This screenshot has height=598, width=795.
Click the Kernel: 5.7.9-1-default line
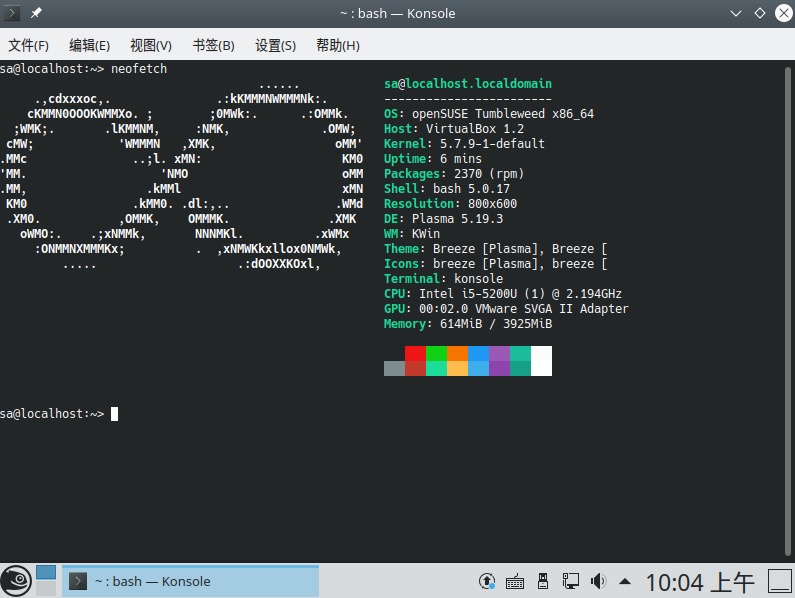464,144
